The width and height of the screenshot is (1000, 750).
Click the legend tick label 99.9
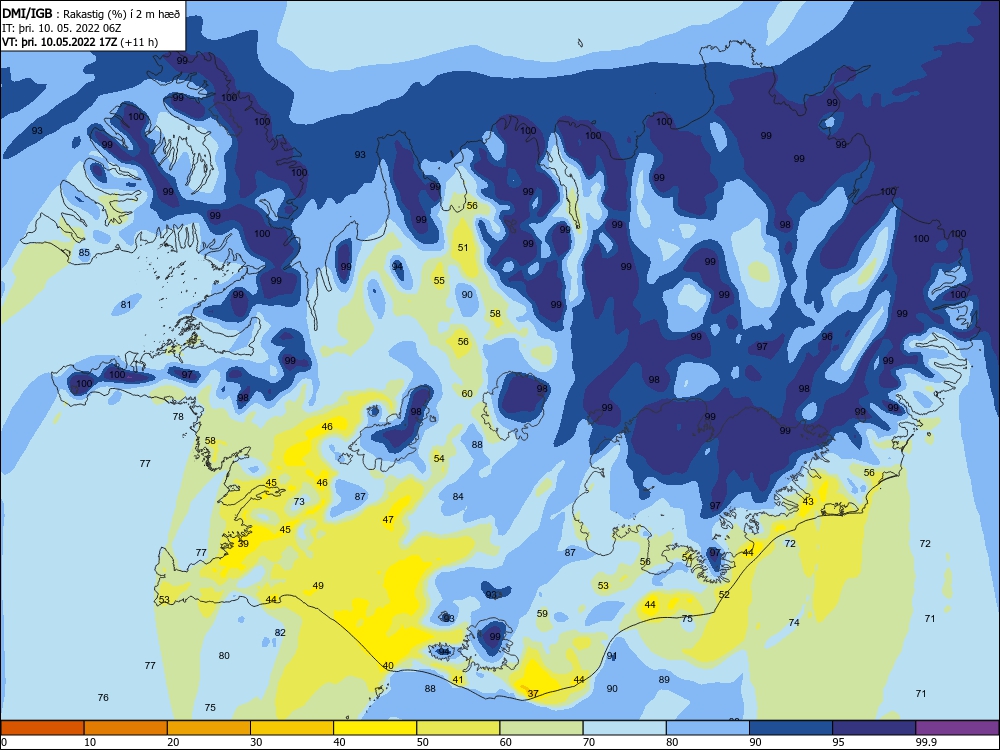925,742
